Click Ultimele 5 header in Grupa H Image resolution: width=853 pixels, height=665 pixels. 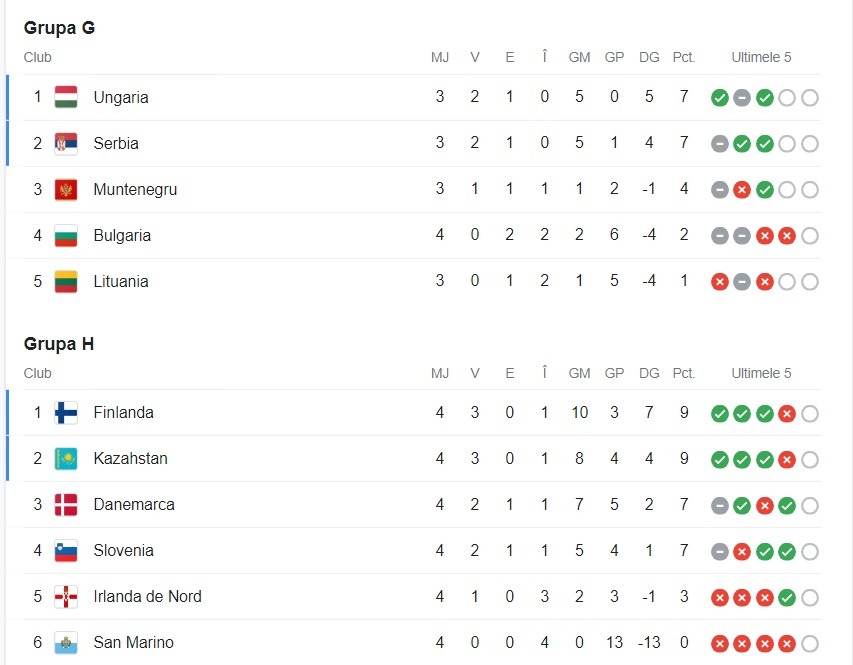click(x=761, y=373)
